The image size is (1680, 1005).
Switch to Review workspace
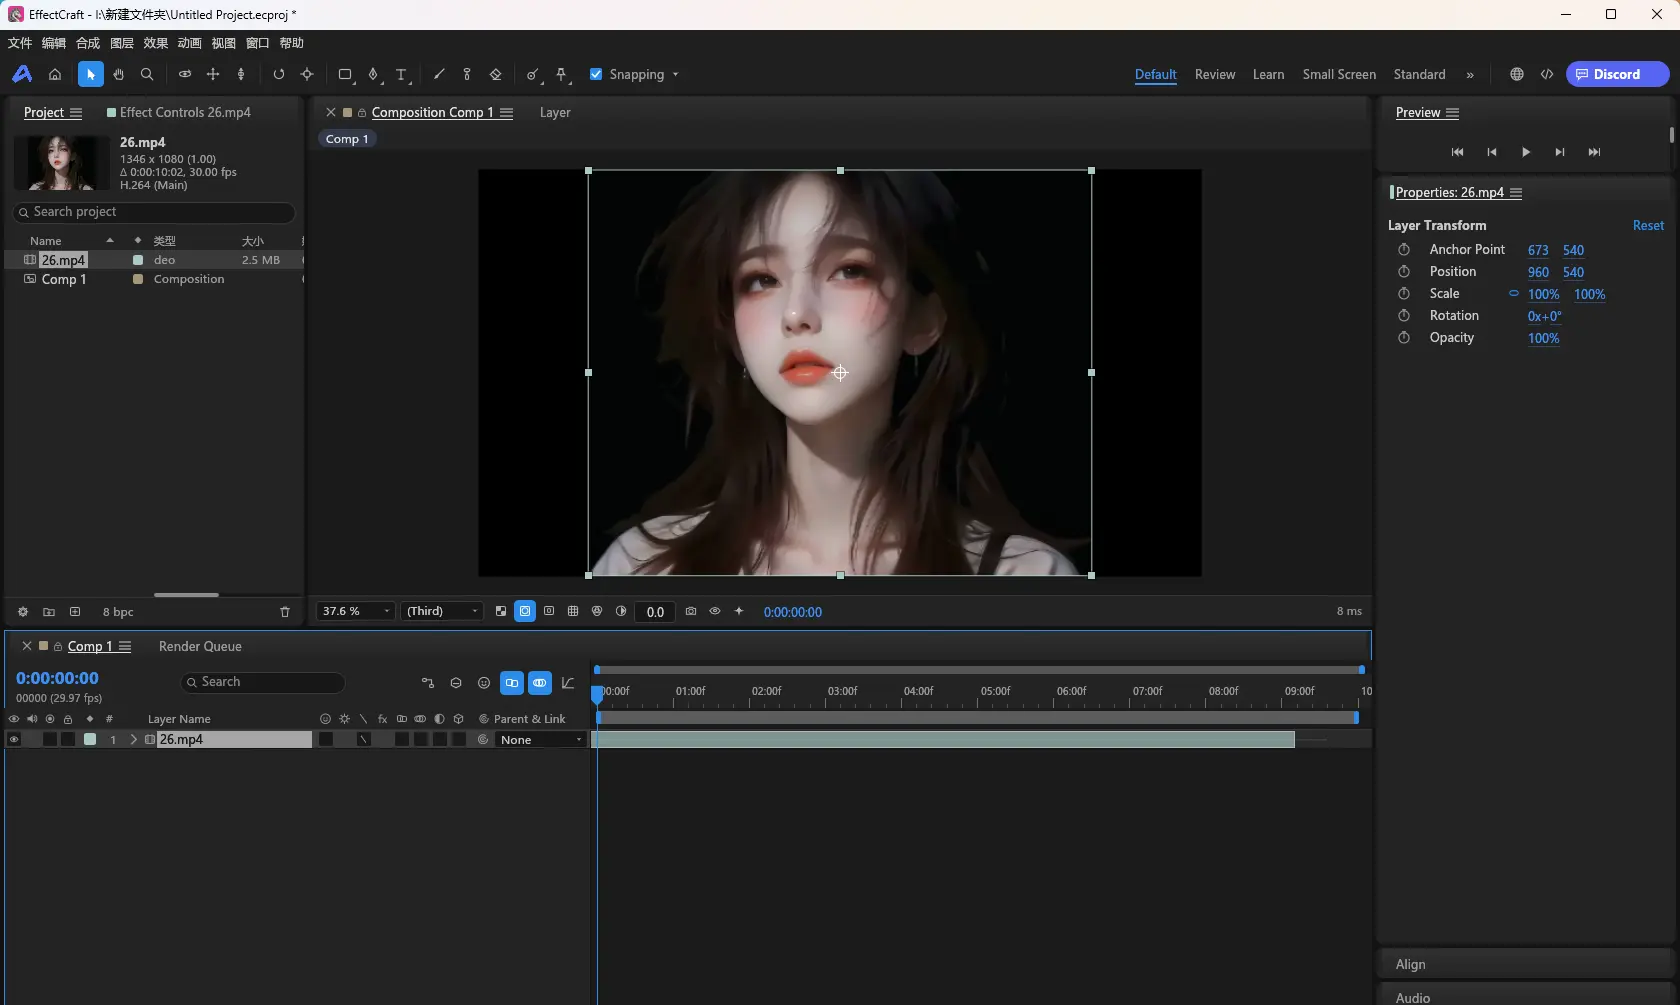coord(1215,74)
